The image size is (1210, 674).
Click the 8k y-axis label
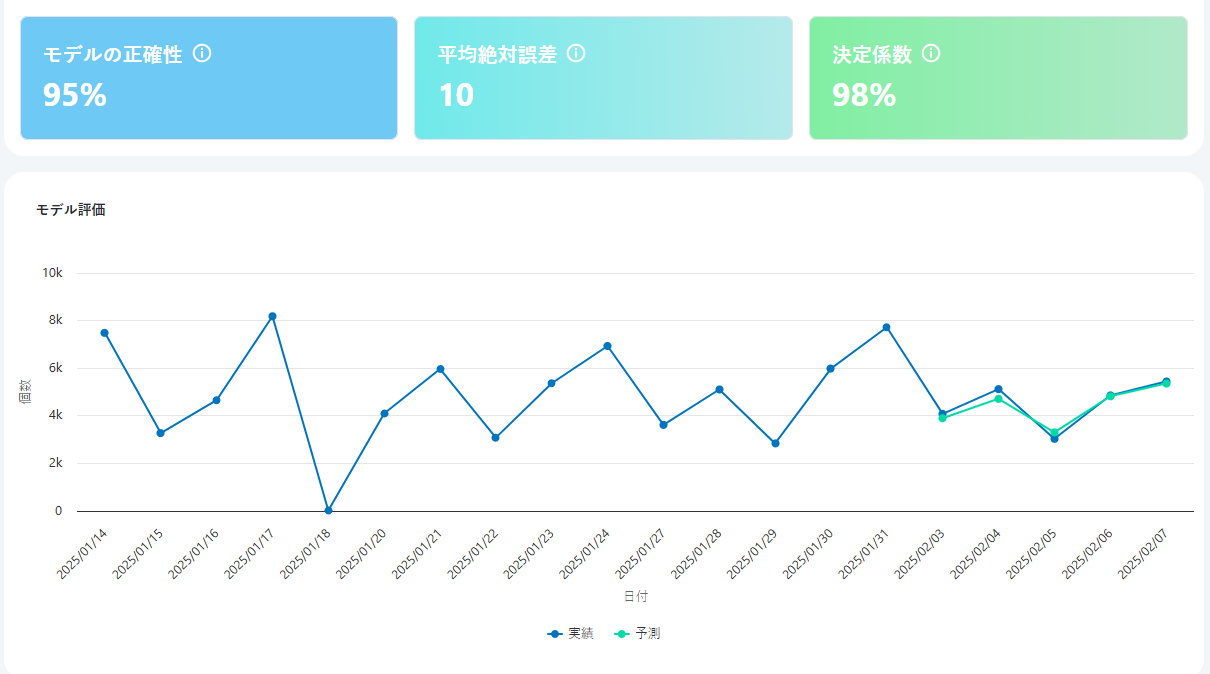[54, 320]
